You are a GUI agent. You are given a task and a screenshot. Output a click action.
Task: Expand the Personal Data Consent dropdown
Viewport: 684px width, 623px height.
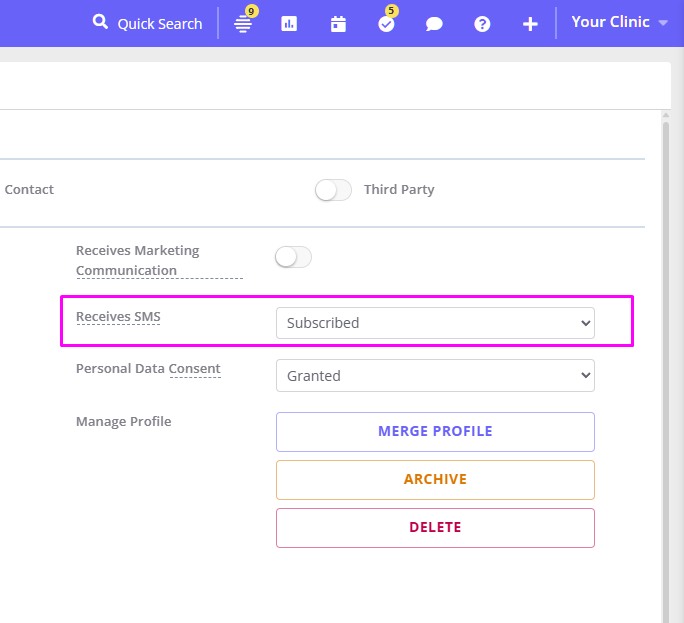coord(435,376)
